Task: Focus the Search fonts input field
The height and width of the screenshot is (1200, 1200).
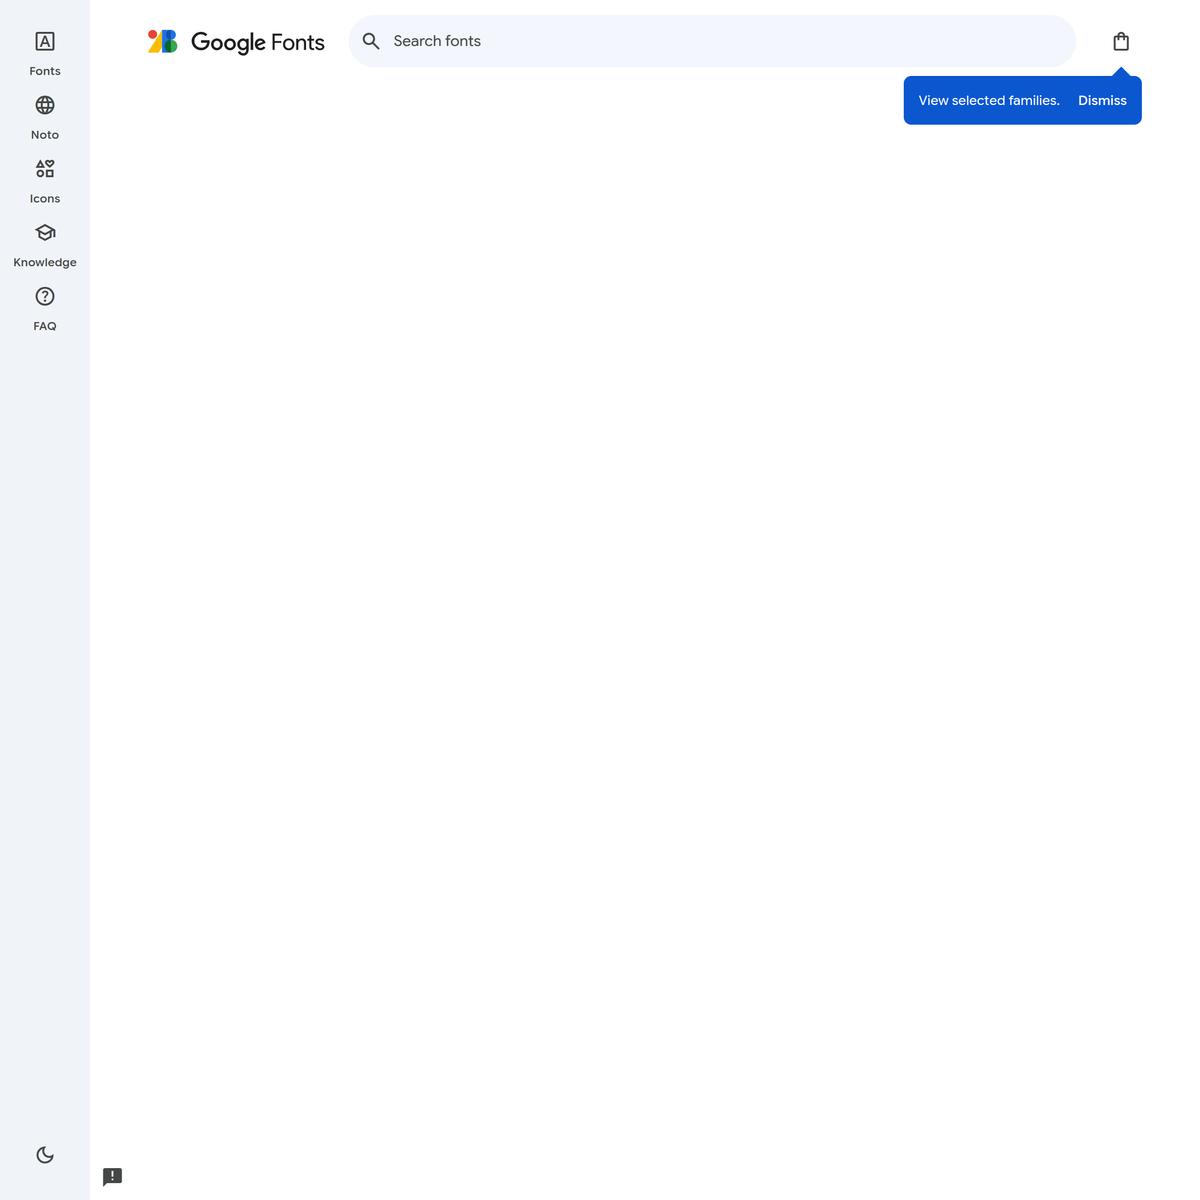Action: 700,41
